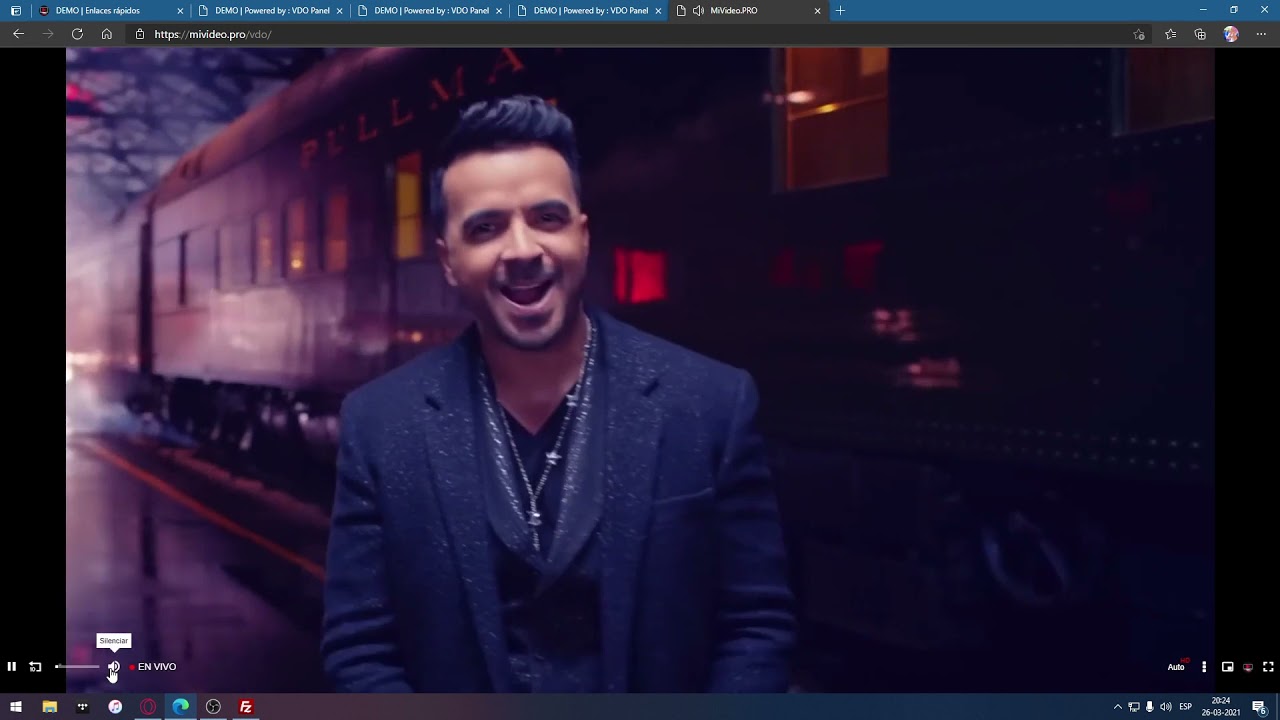
Task: Open OBS Studio from the taskbar
Action: click(213, 707)
